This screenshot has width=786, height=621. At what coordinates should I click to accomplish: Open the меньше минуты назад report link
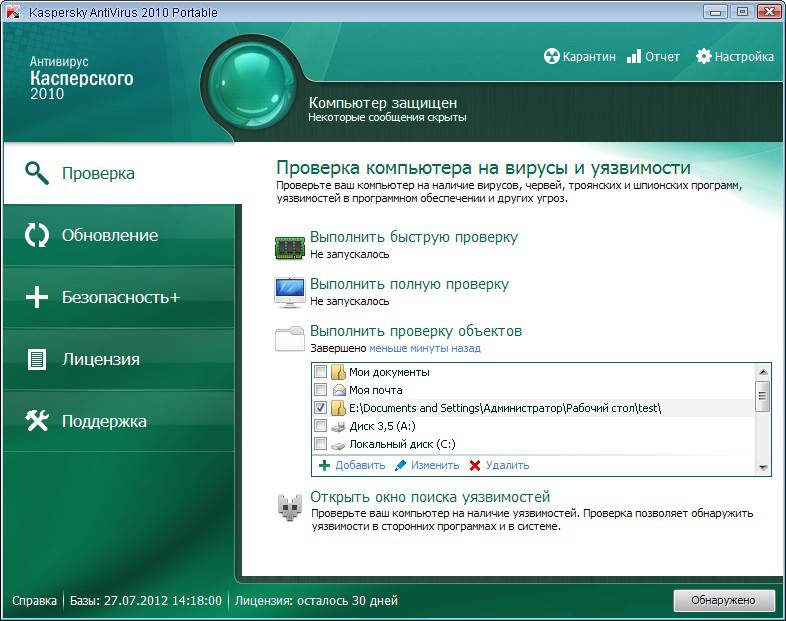point(425,348)
